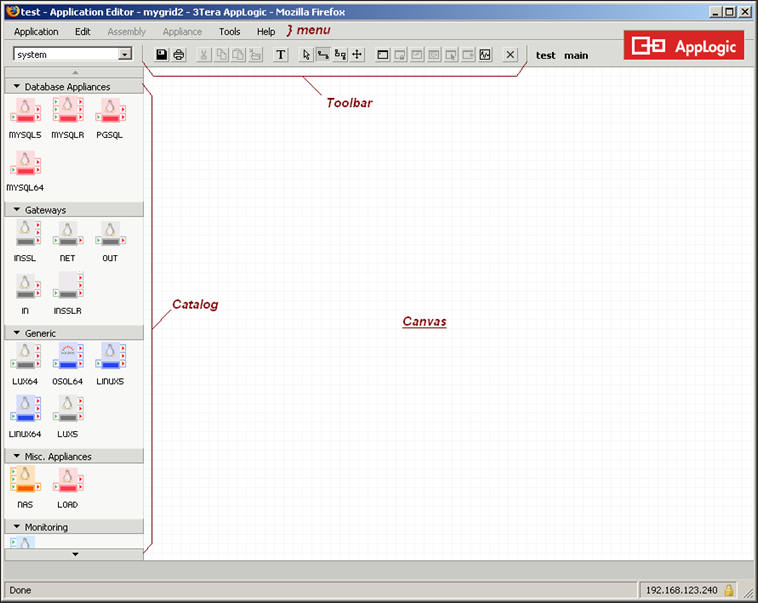
Task: Open the Application menu
Action: click(x=36, y=31)
